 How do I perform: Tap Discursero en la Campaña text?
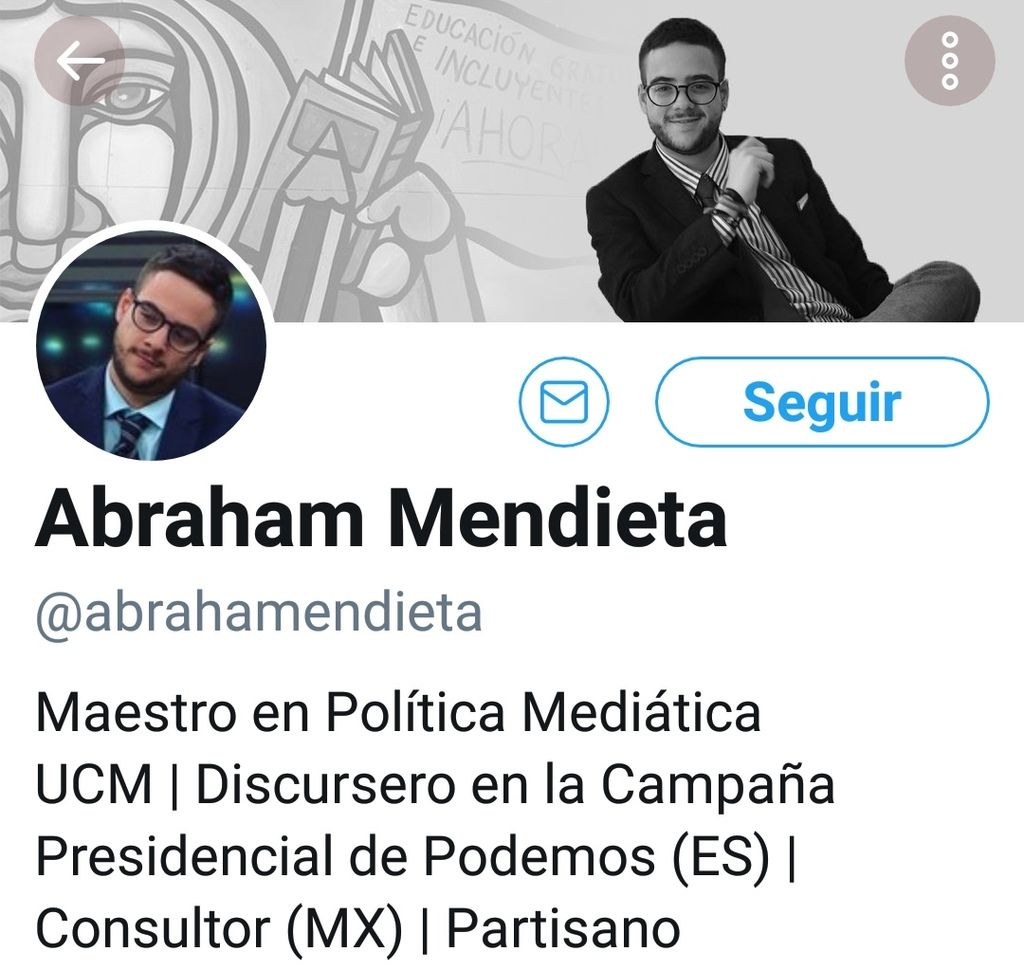click(x=515, y=784)
